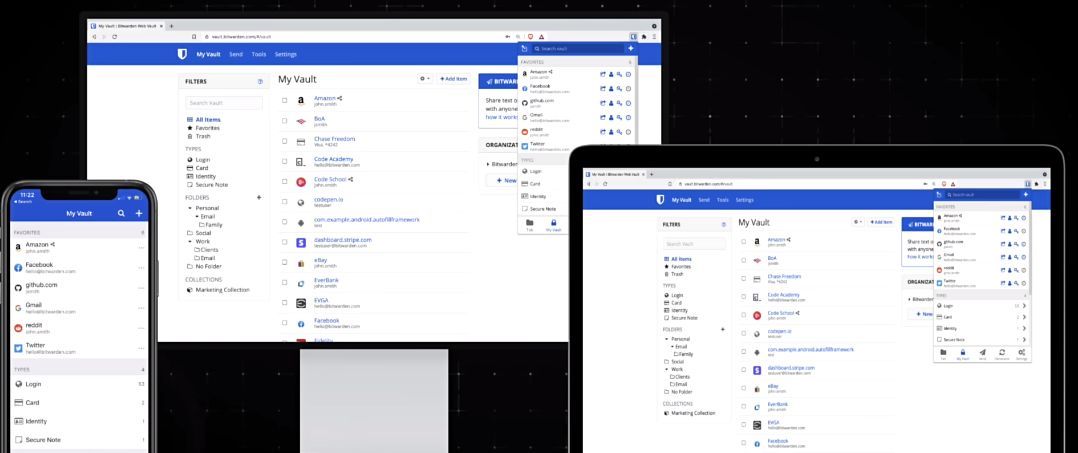Collapse the Email subfolder under Personal on the desktop monitor
The image size is (1078, 453).
point(196,216)
